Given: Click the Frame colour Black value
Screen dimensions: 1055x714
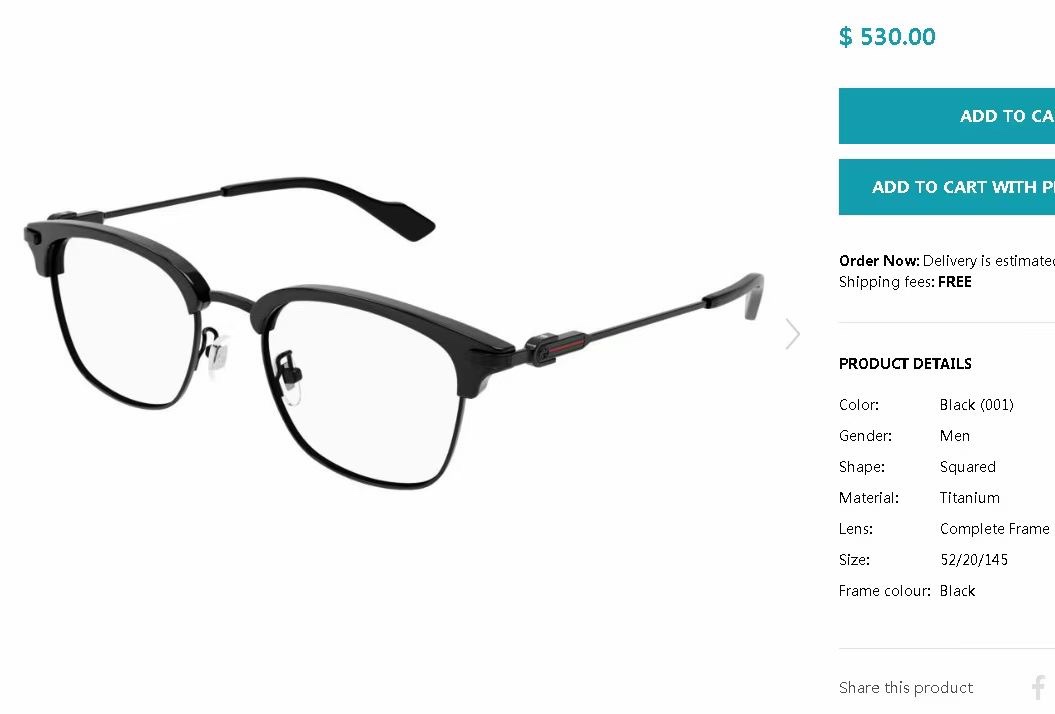Looking at the screenshot, I should (957, 591).
